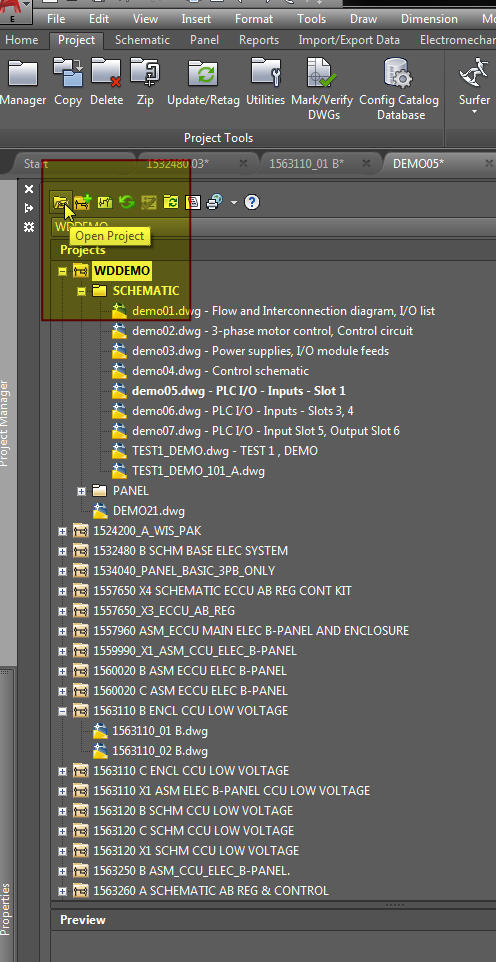Select DEMO21.dwg in the project tree
The width and height of the screenshot is (496, 962).
[x=149, y=511]
